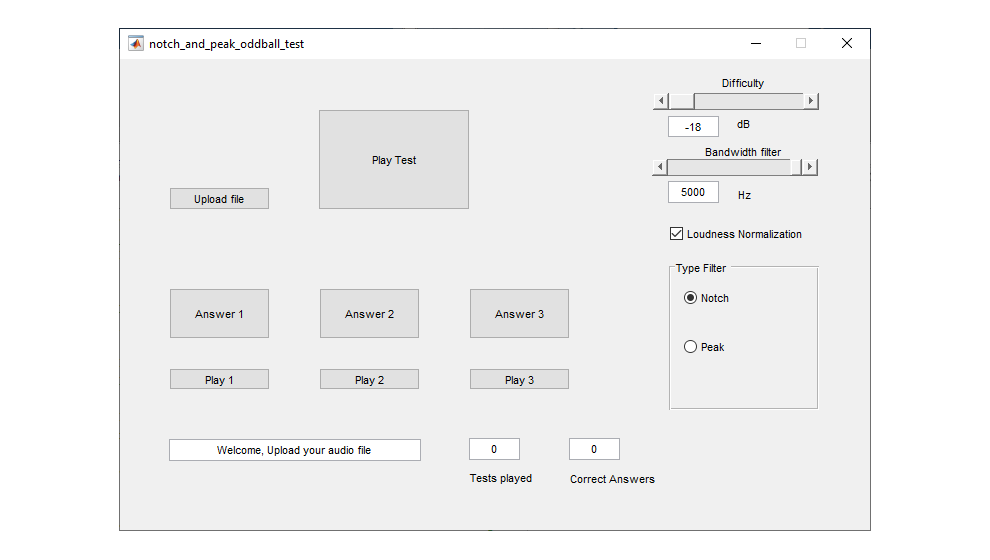The height and width of the screenshot is (560, 990).
Task: Minimize the notch_and_peak_oddball_test window
Action: pos(756,44)
